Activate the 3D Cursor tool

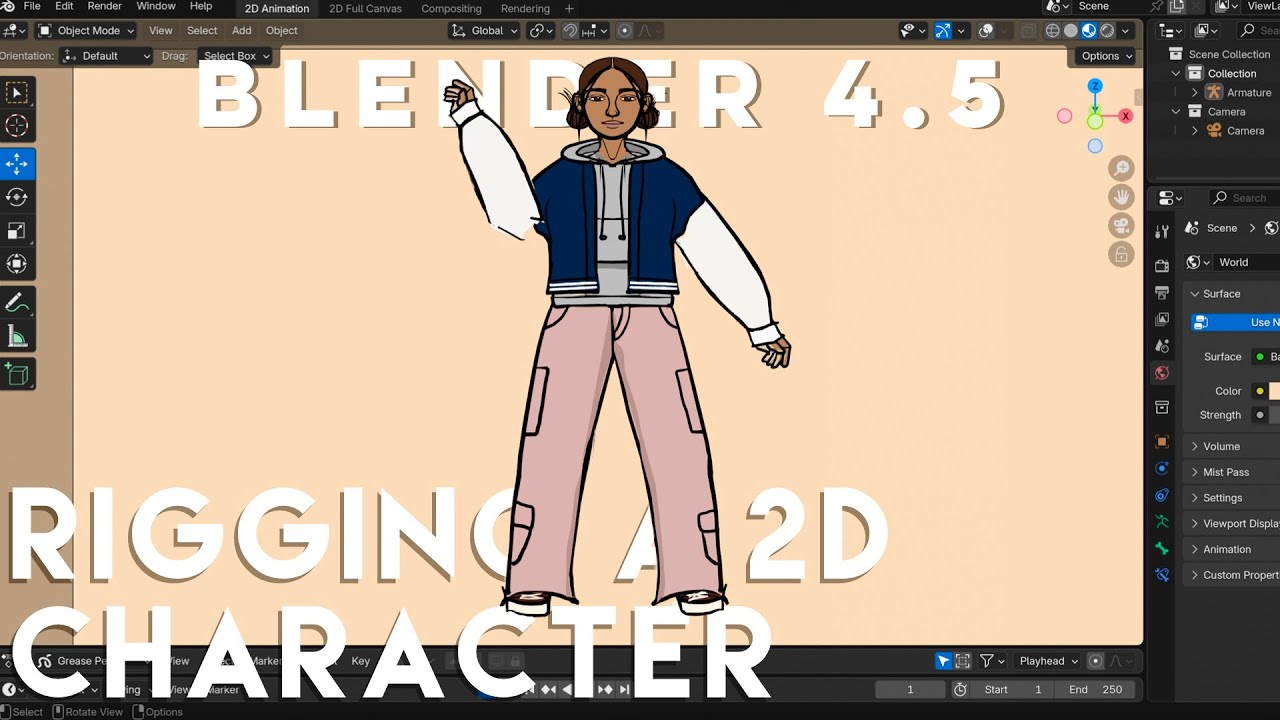pos(17,126)
